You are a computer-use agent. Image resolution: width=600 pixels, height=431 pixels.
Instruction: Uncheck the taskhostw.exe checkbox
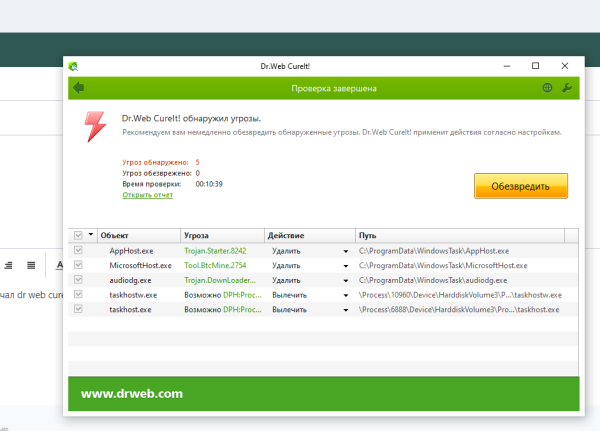[78, 294]
